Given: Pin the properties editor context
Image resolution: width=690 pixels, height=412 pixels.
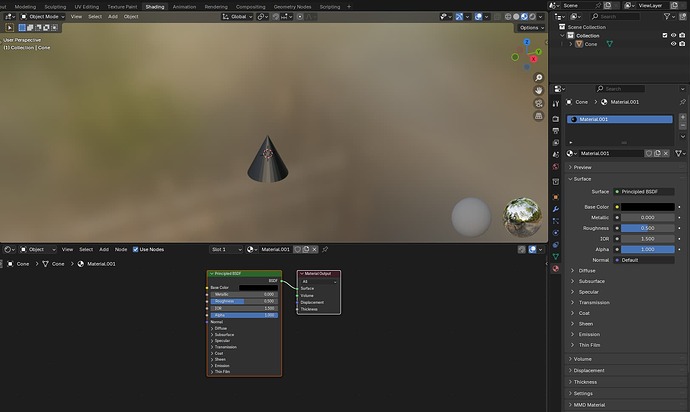Looking at the screenshot, I should click(x=683, y=102).
